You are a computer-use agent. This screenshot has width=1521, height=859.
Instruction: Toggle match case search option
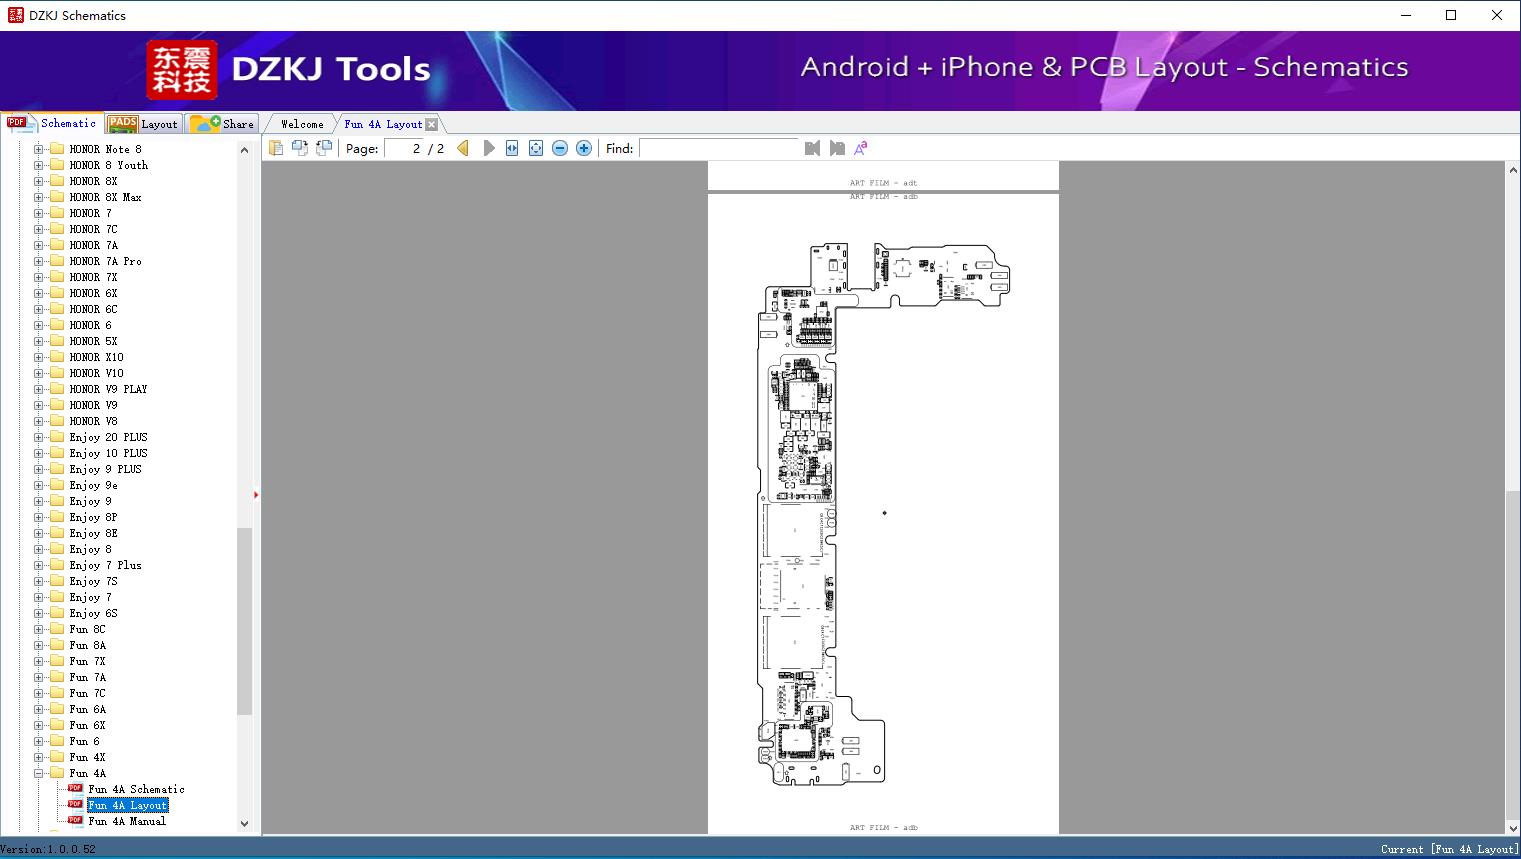(860, 148)
